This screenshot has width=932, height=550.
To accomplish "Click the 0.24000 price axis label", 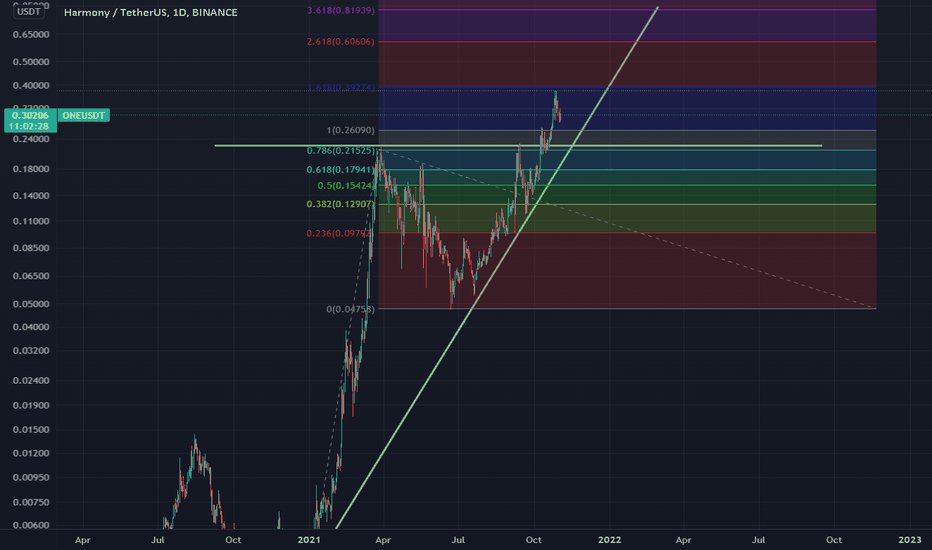I will 31,139.
